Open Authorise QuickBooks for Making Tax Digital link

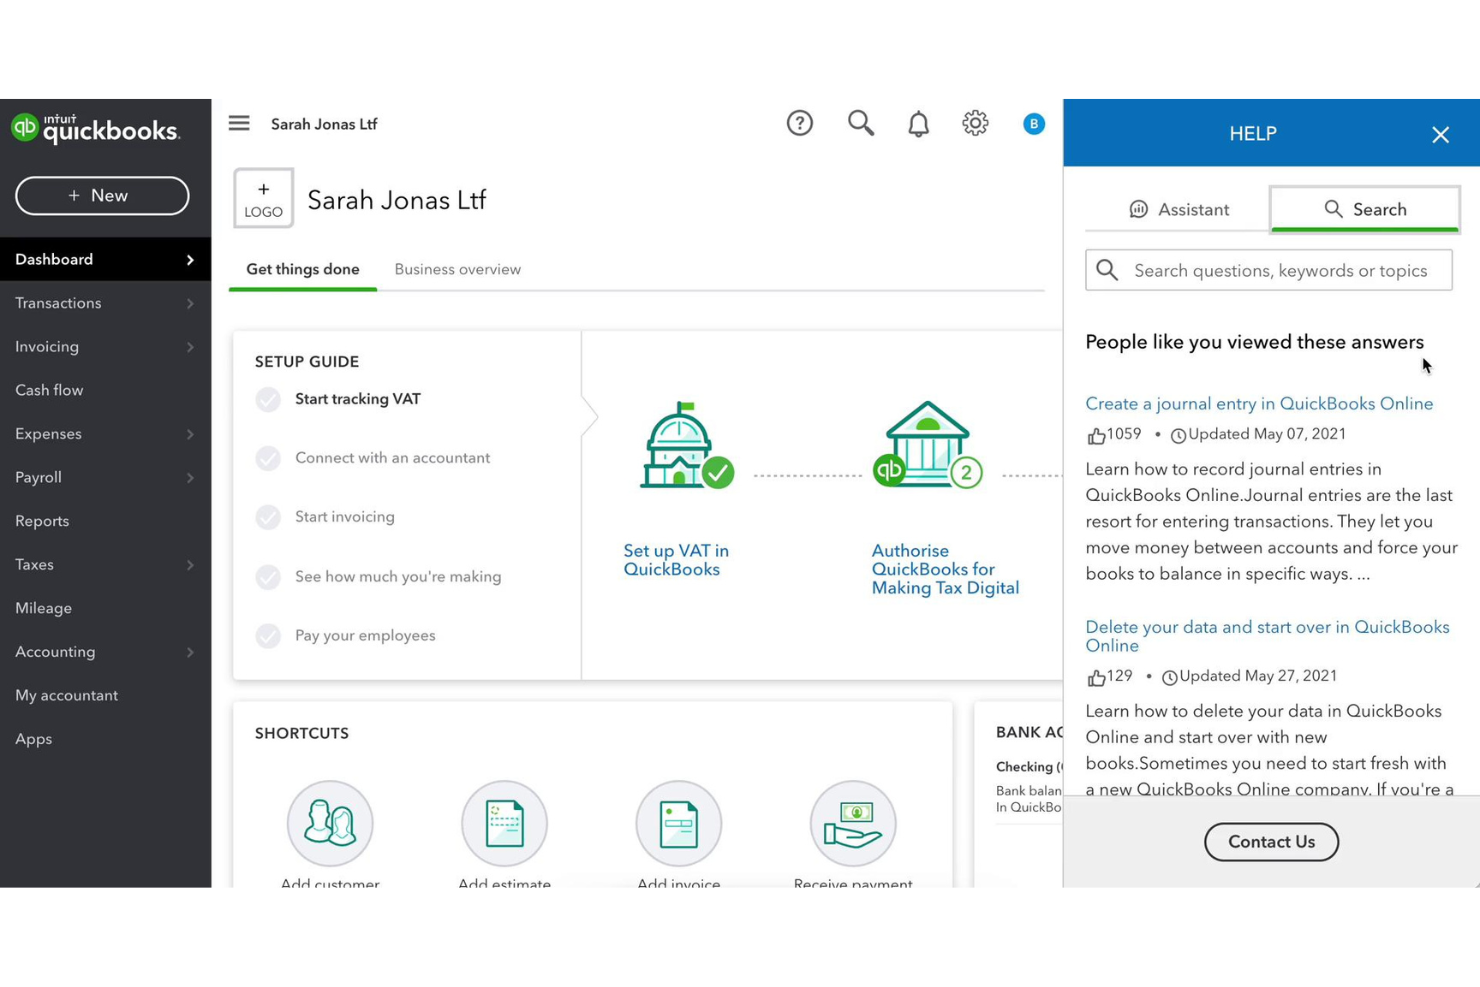[x=945, y=569]
